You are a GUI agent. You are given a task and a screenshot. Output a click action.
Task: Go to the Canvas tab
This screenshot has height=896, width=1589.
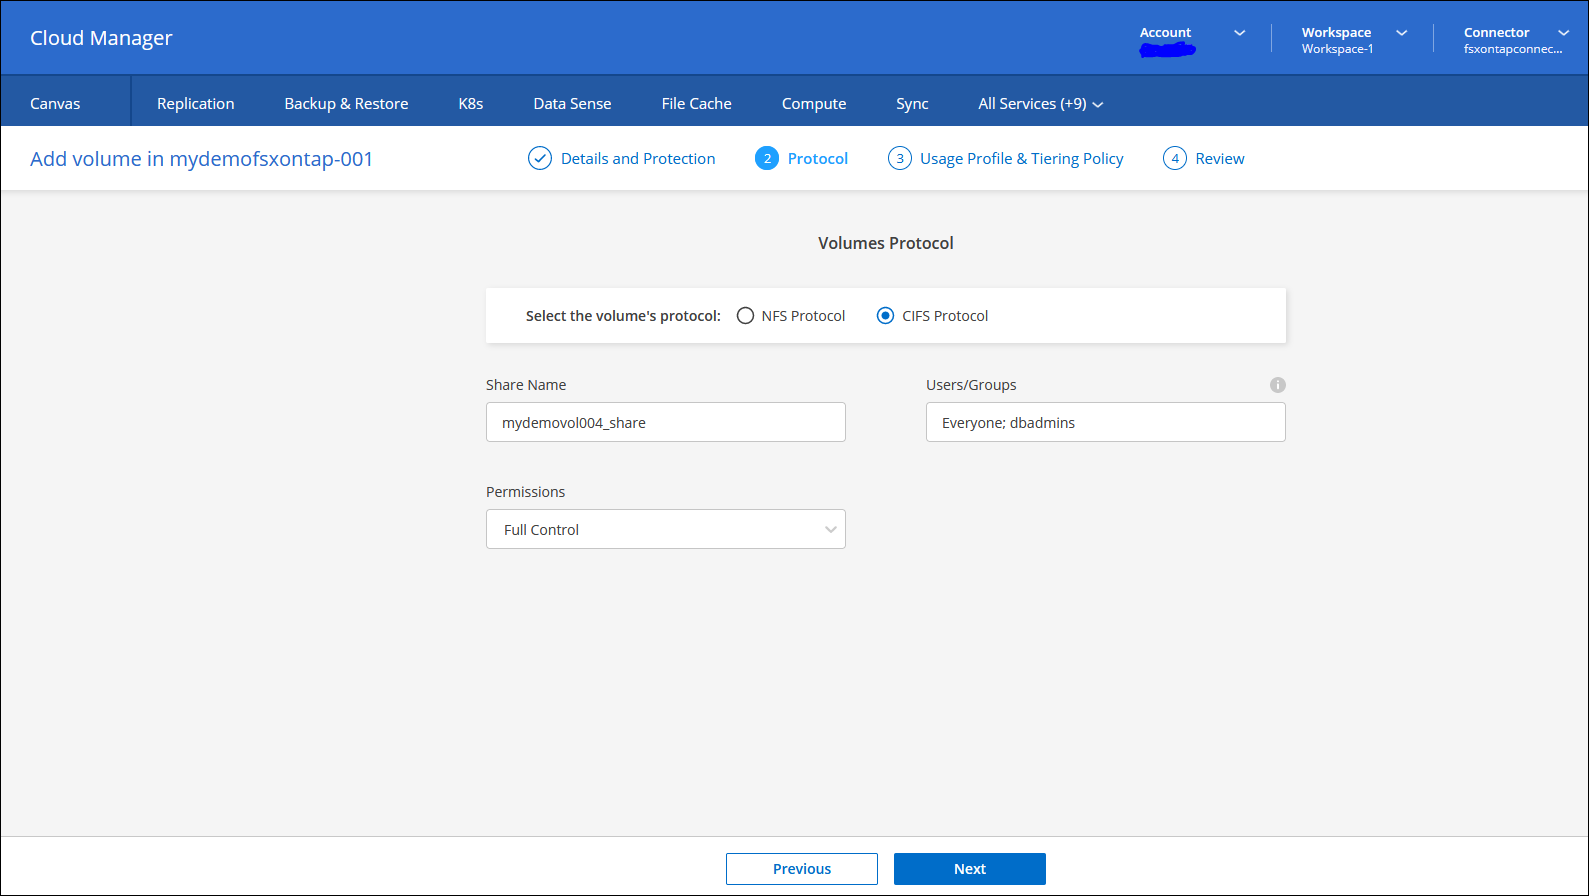point(55,104)
